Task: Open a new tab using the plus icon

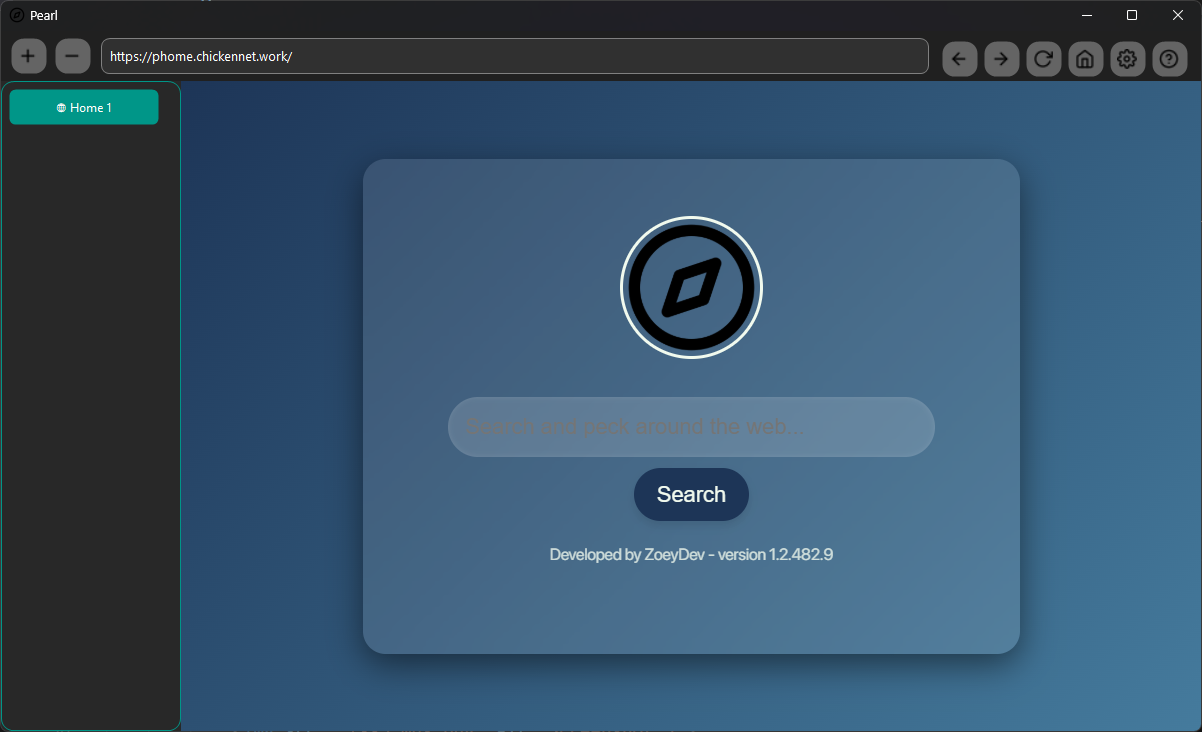Action: (28, 56)
